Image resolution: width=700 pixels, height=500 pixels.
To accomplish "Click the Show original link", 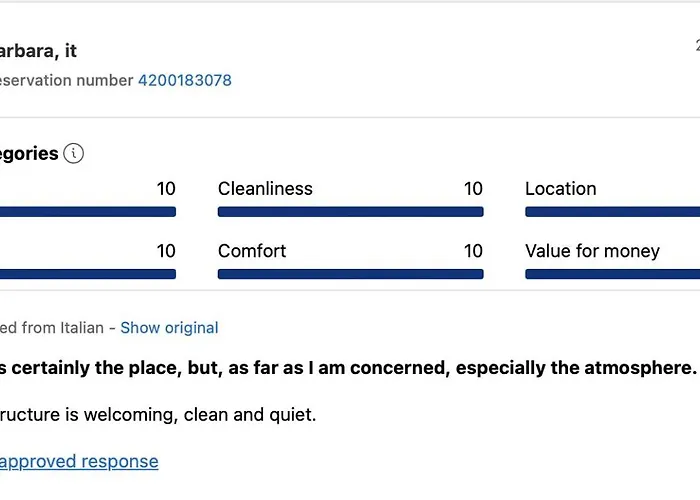I will coord(169,328).
